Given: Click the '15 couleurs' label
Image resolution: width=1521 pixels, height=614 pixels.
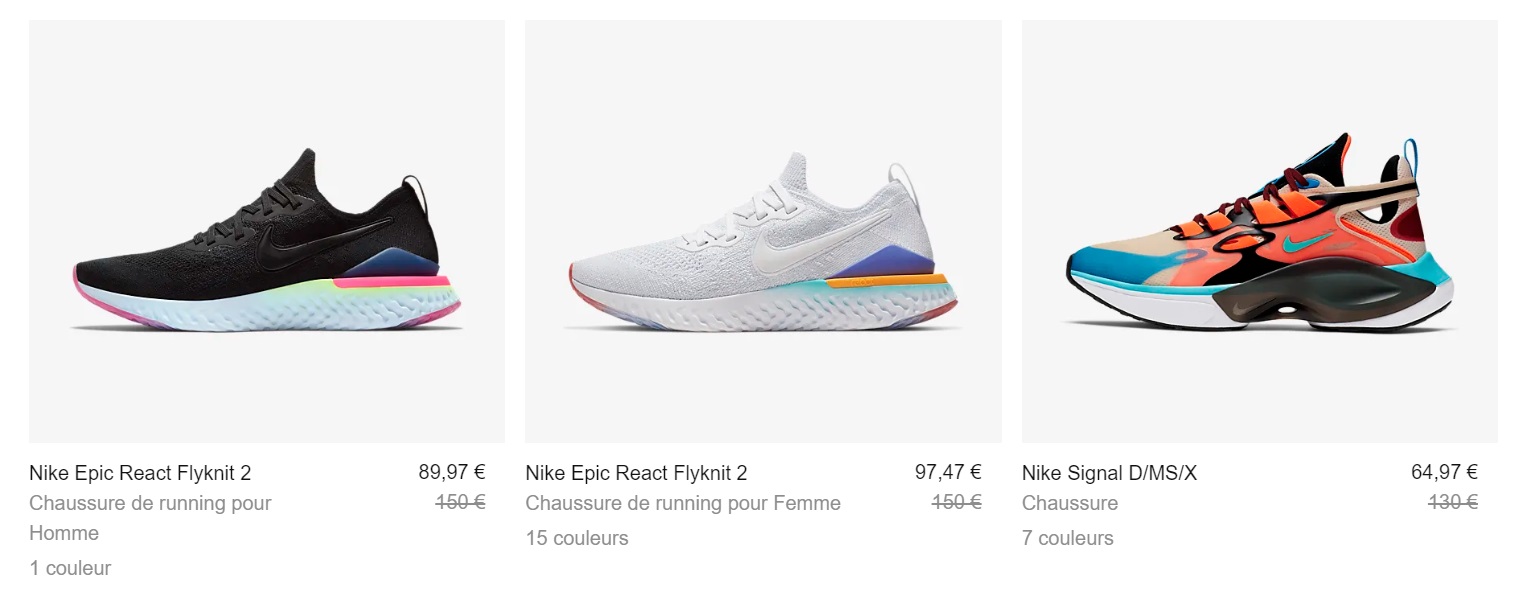Looking at the screenshot, I should [576, 538].
